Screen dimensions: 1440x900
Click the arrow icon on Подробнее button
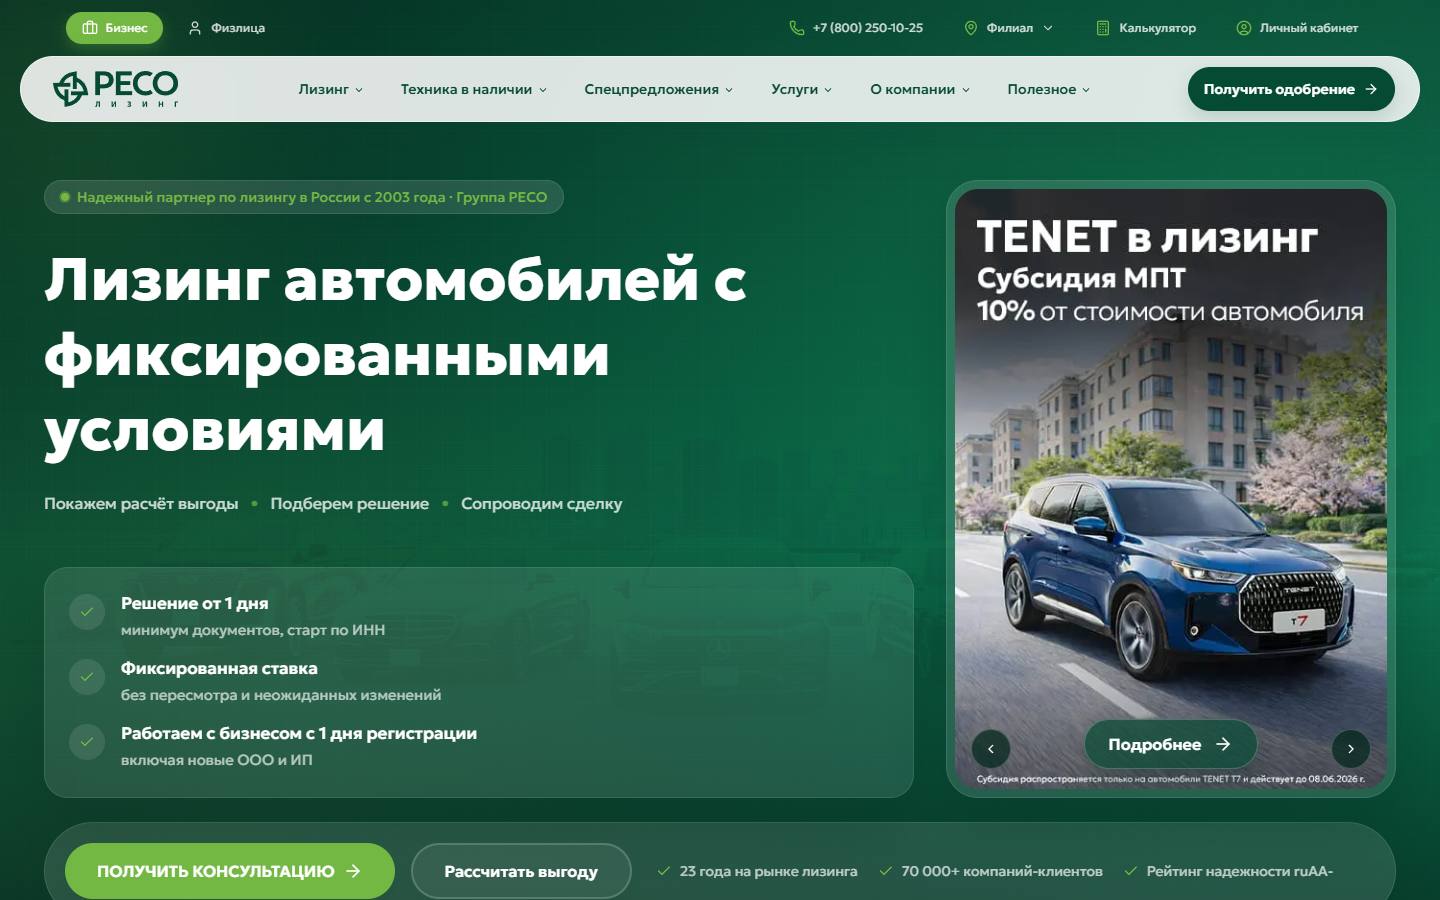[x=1223, y=744]
